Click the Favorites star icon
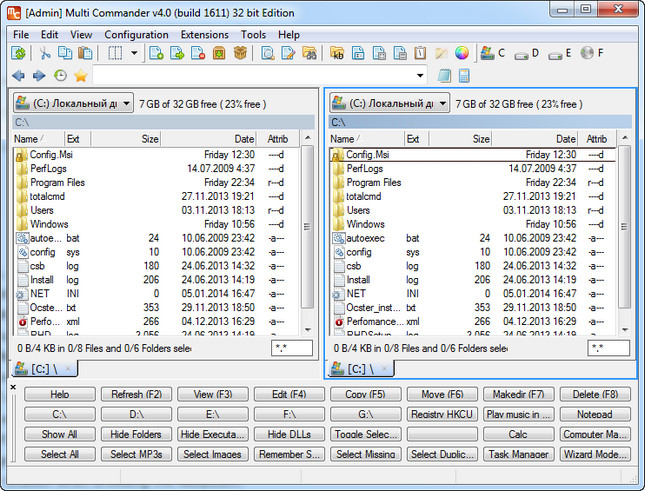645x491 pixels. coord(81,76)
